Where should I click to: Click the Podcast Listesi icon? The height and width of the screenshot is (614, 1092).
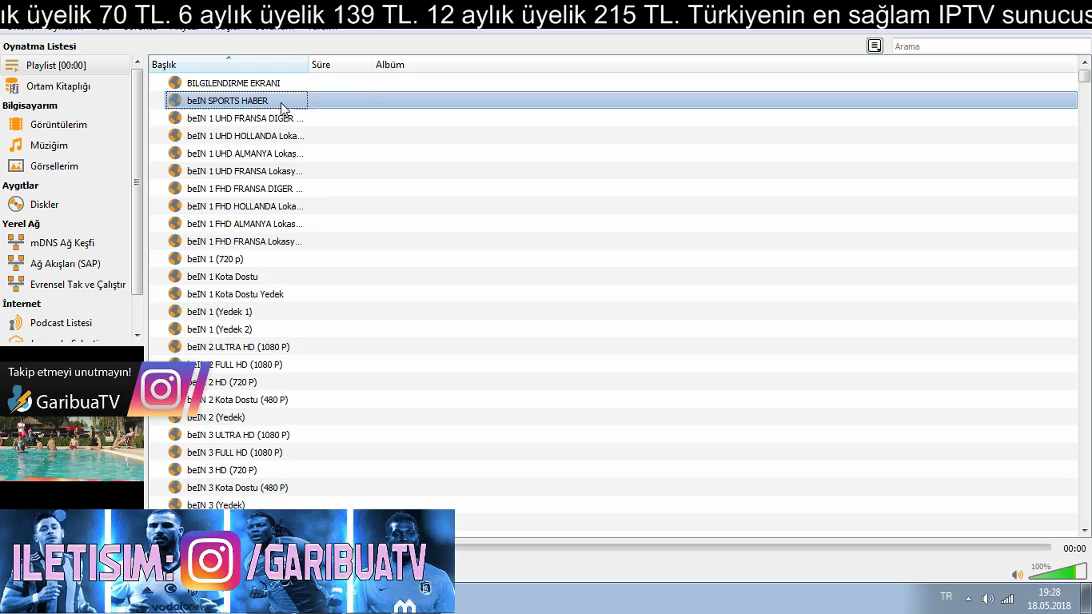[x=15, y=323]
